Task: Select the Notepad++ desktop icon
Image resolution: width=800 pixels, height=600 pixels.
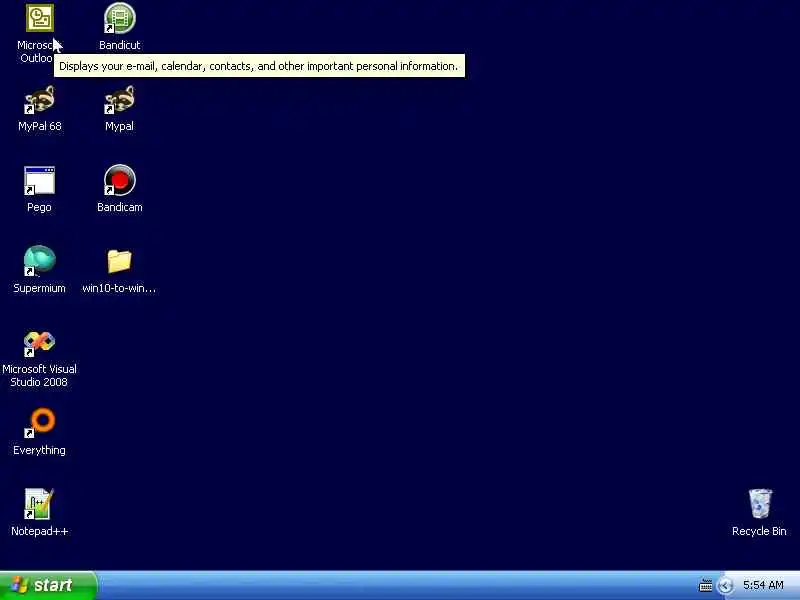Action: 39,504
